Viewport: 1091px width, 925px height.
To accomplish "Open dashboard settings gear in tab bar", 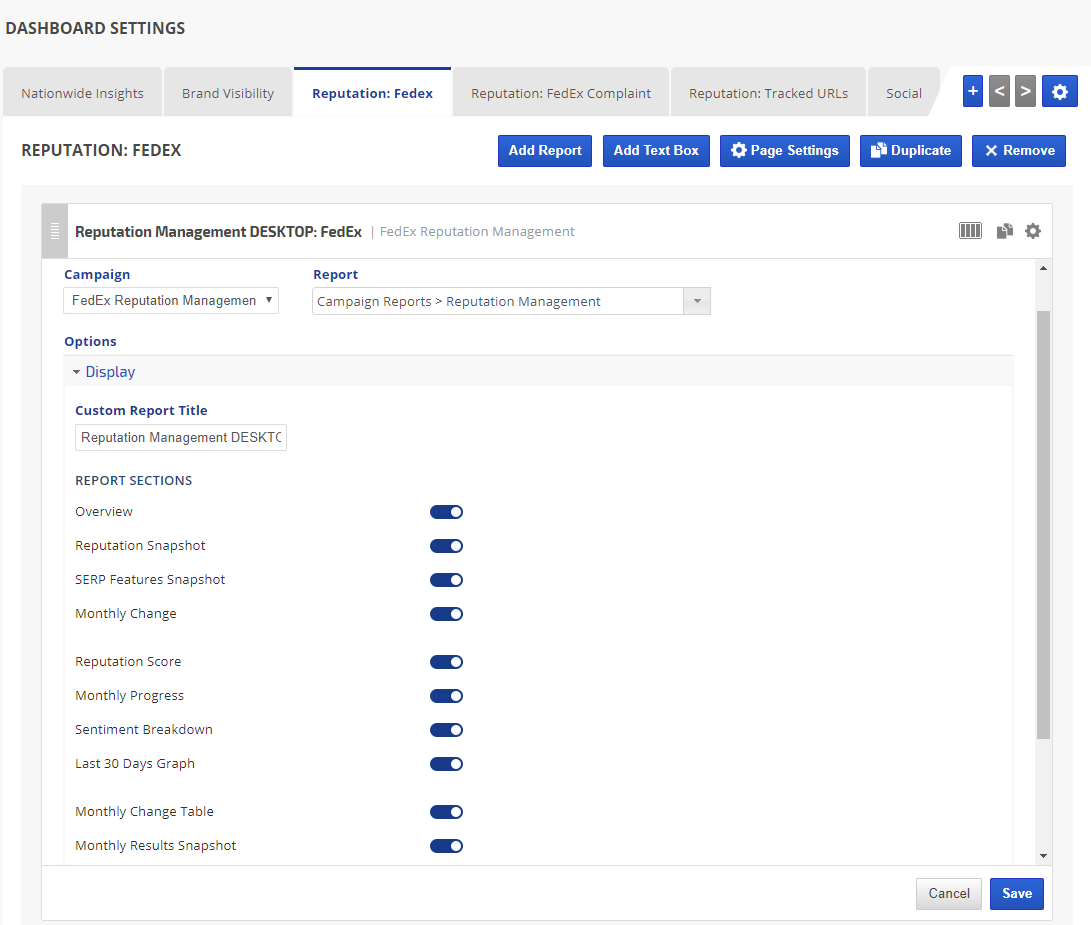I will (1059, 91).
